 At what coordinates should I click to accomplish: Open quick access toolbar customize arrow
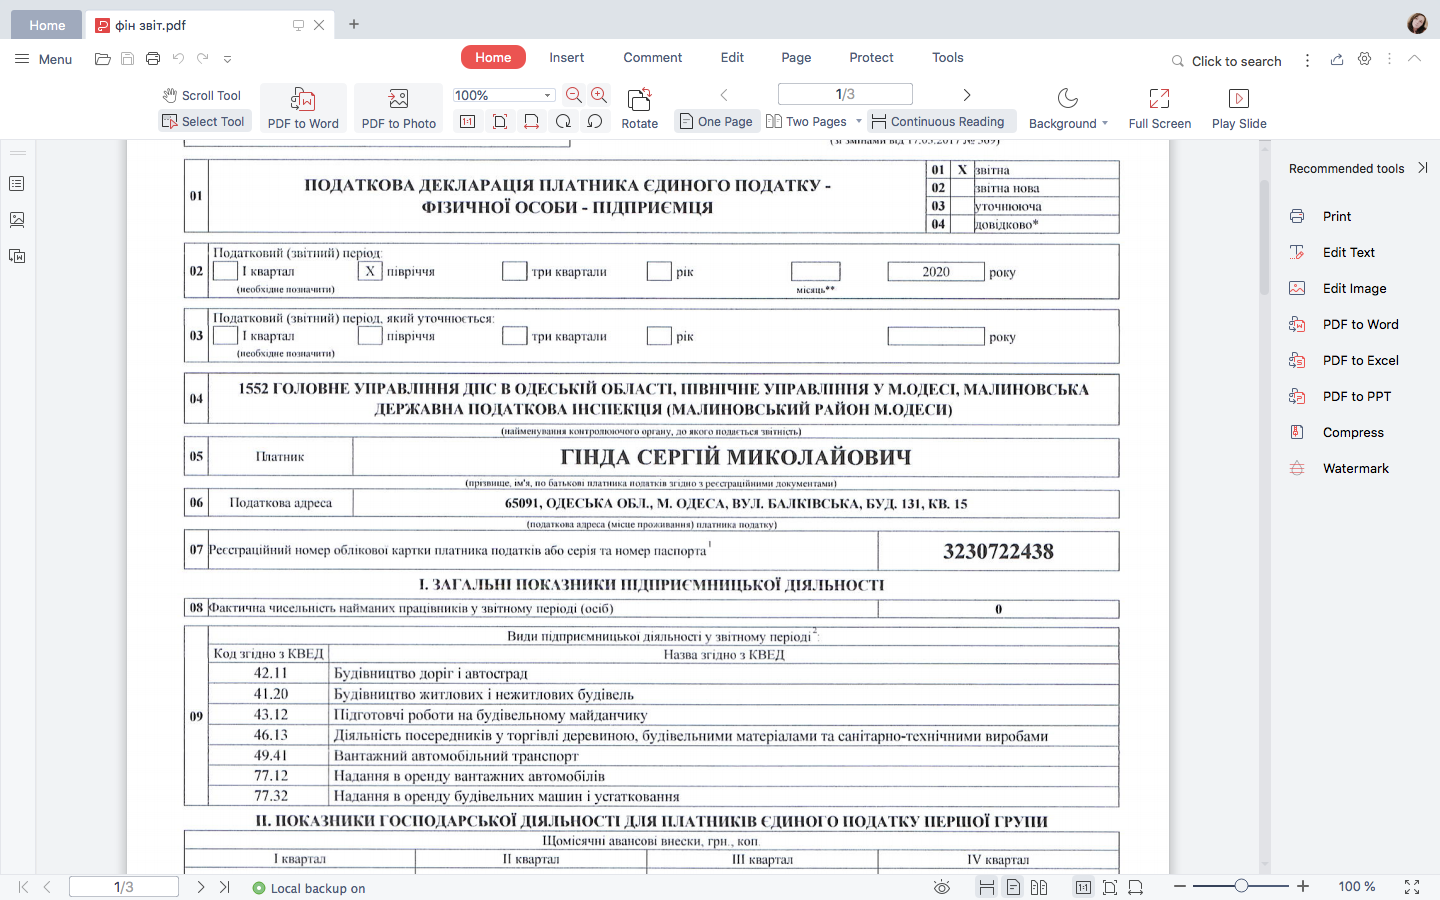227,59
